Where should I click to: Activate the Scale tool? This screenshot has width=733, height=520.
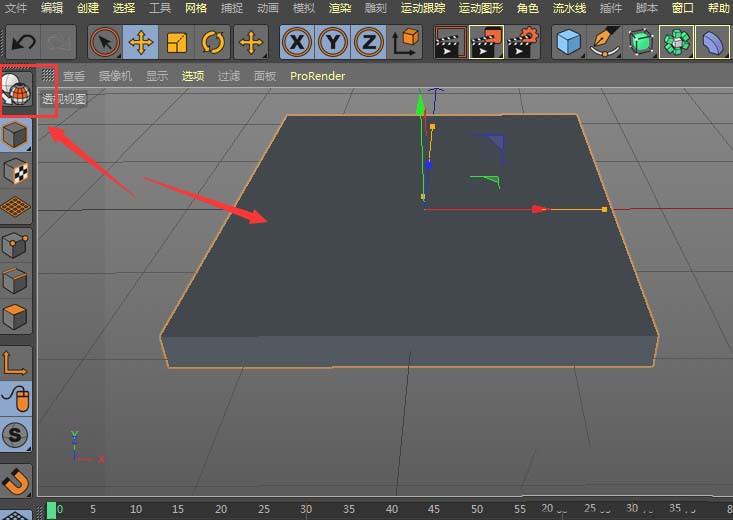pyautogui.click(x=177, y=43)
